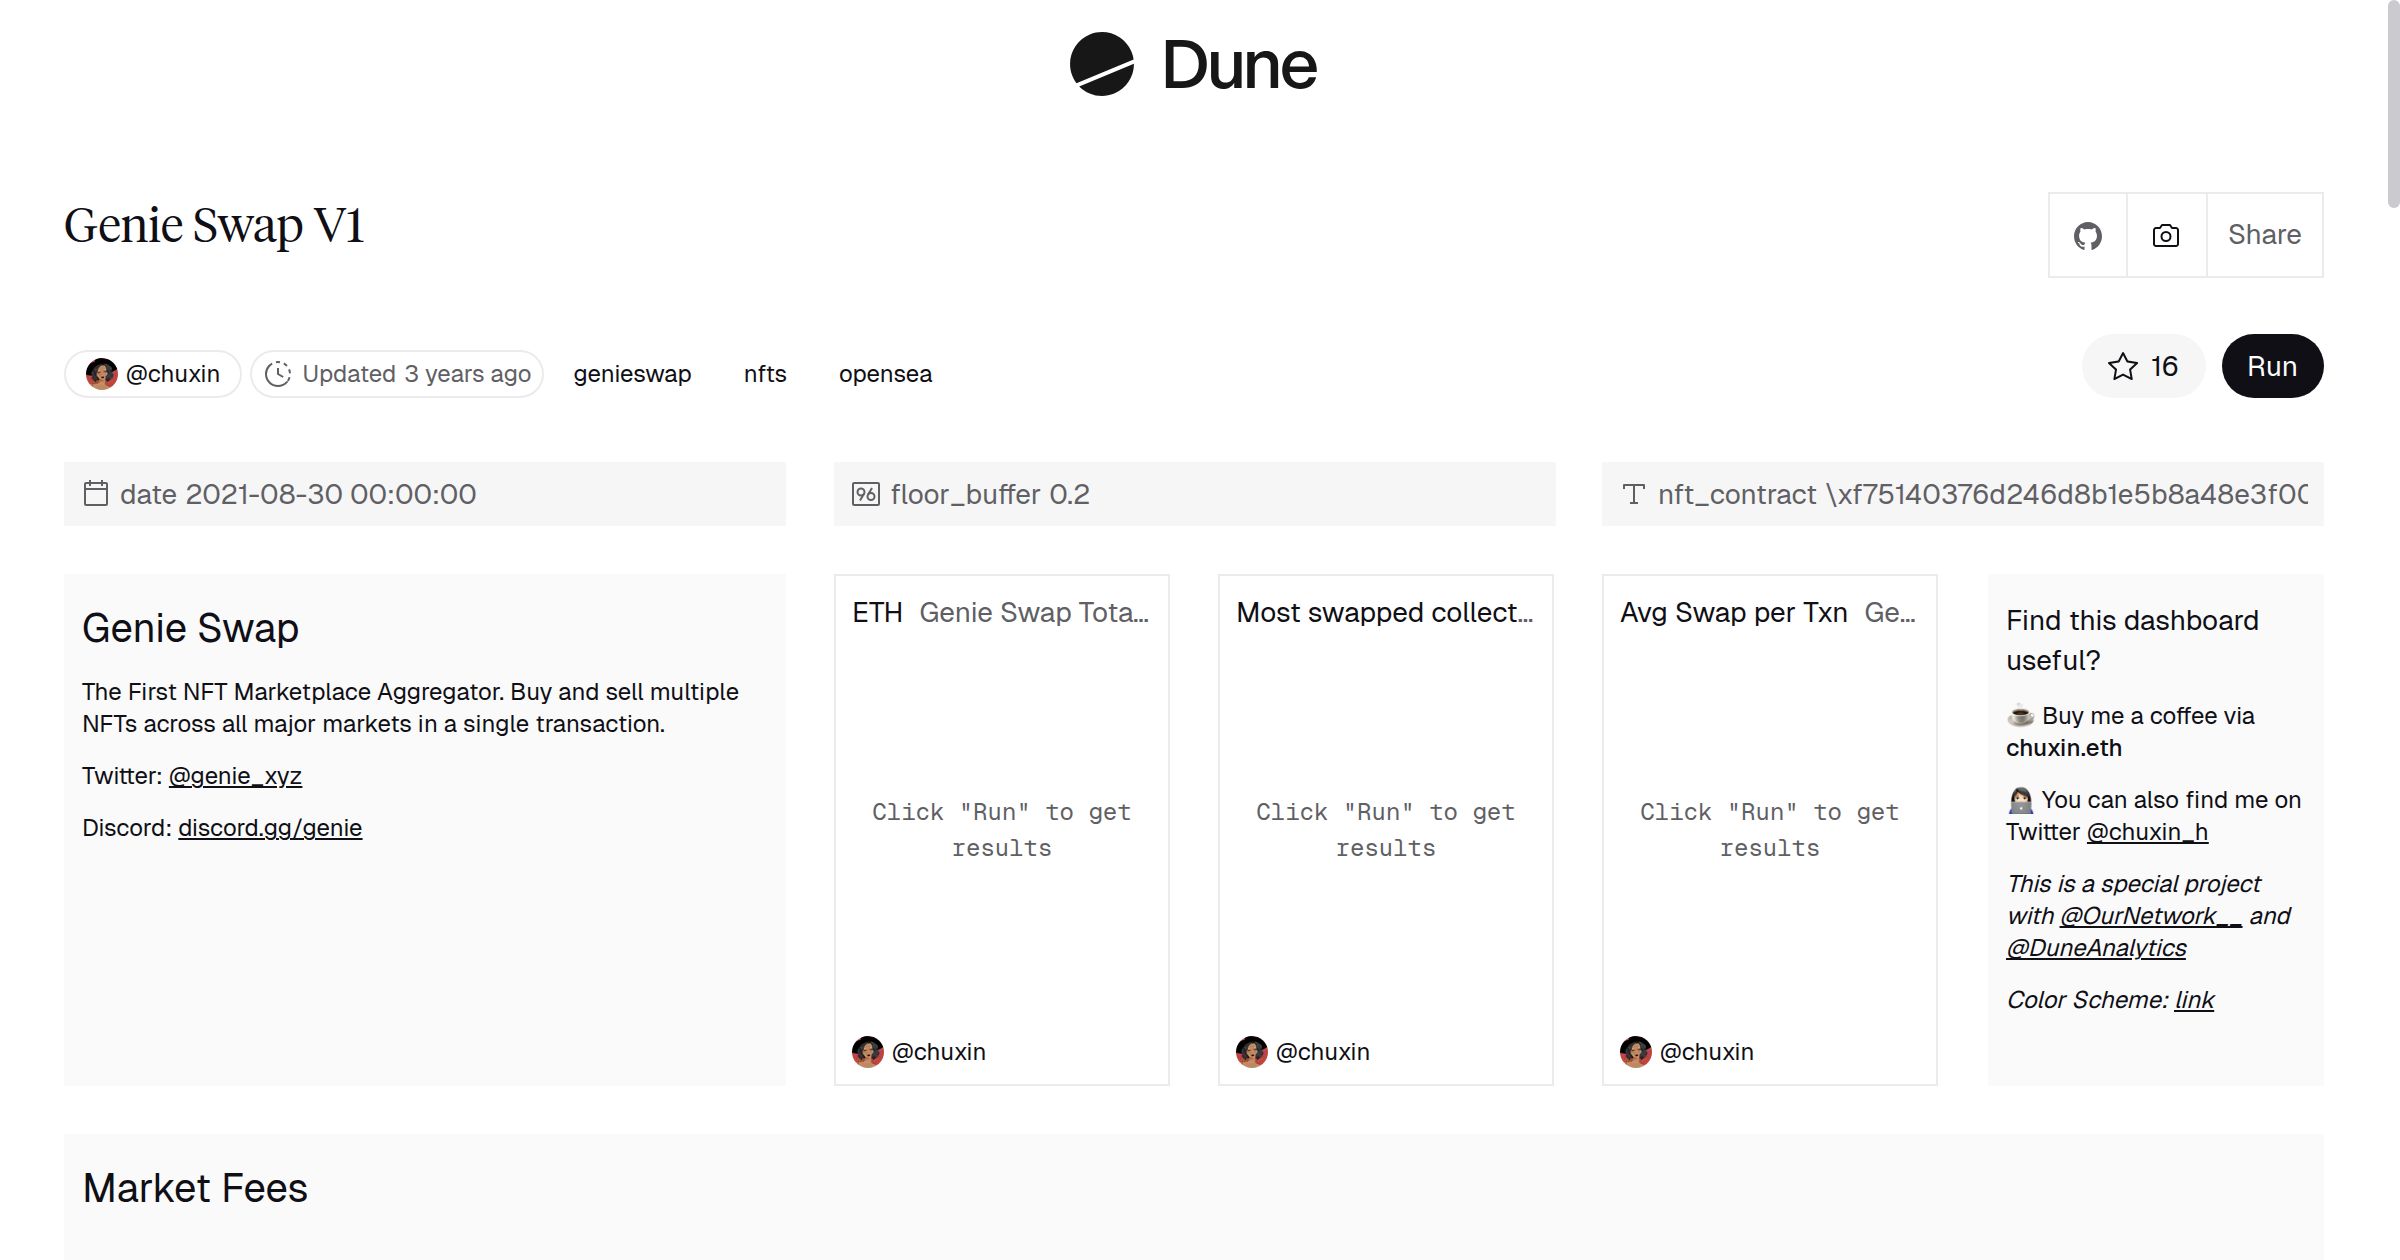2400x1260 pixels.
Task: Open the @genie_xyz Twitter link
Action: tap(235, 776)
